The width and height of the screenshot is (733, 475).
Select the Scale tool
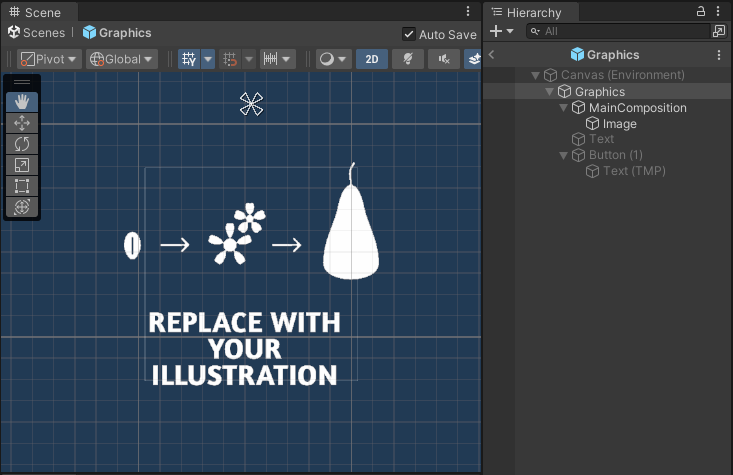[22, 165]
